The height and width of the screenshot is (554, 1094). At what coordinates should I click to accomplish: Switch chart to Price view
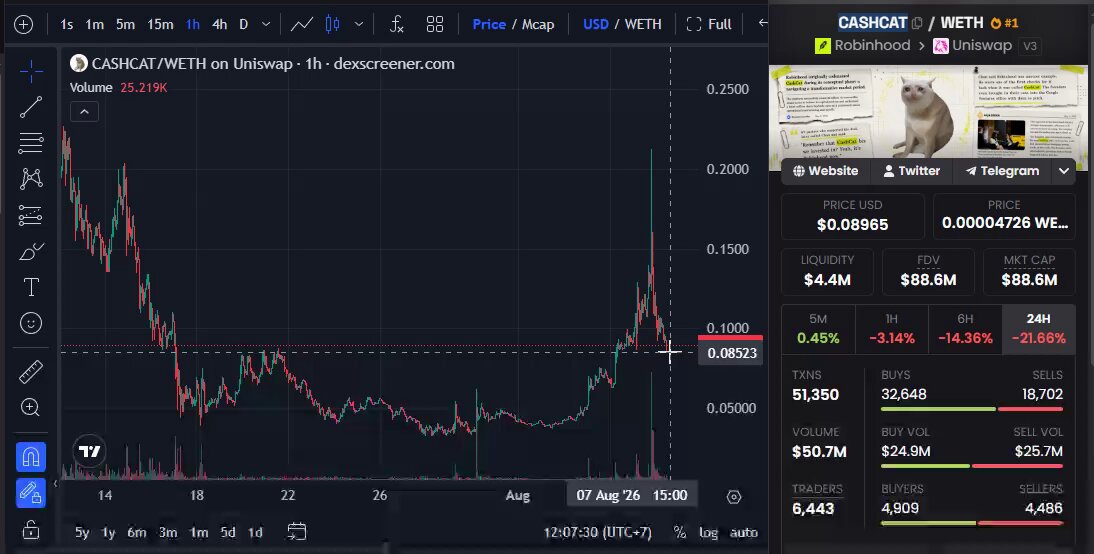point(489,24)
